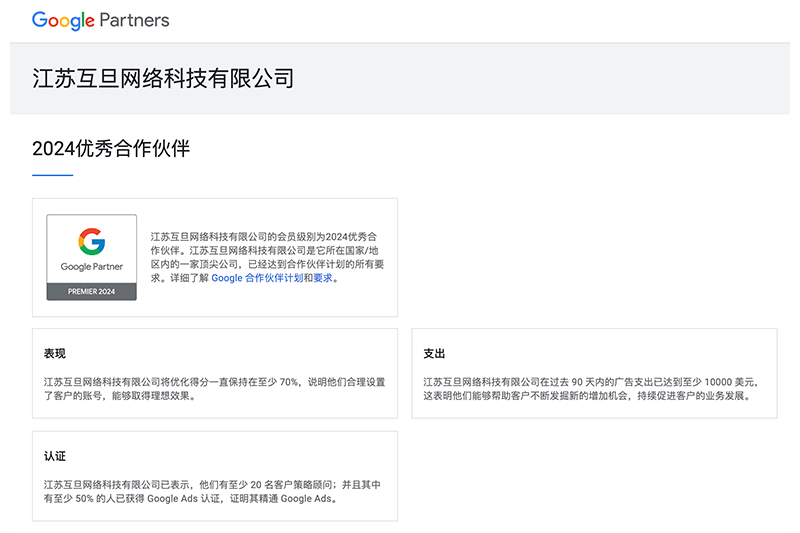Click the blue underline below section heading
The width and height of the screenshot is (800, 533).
52,175
